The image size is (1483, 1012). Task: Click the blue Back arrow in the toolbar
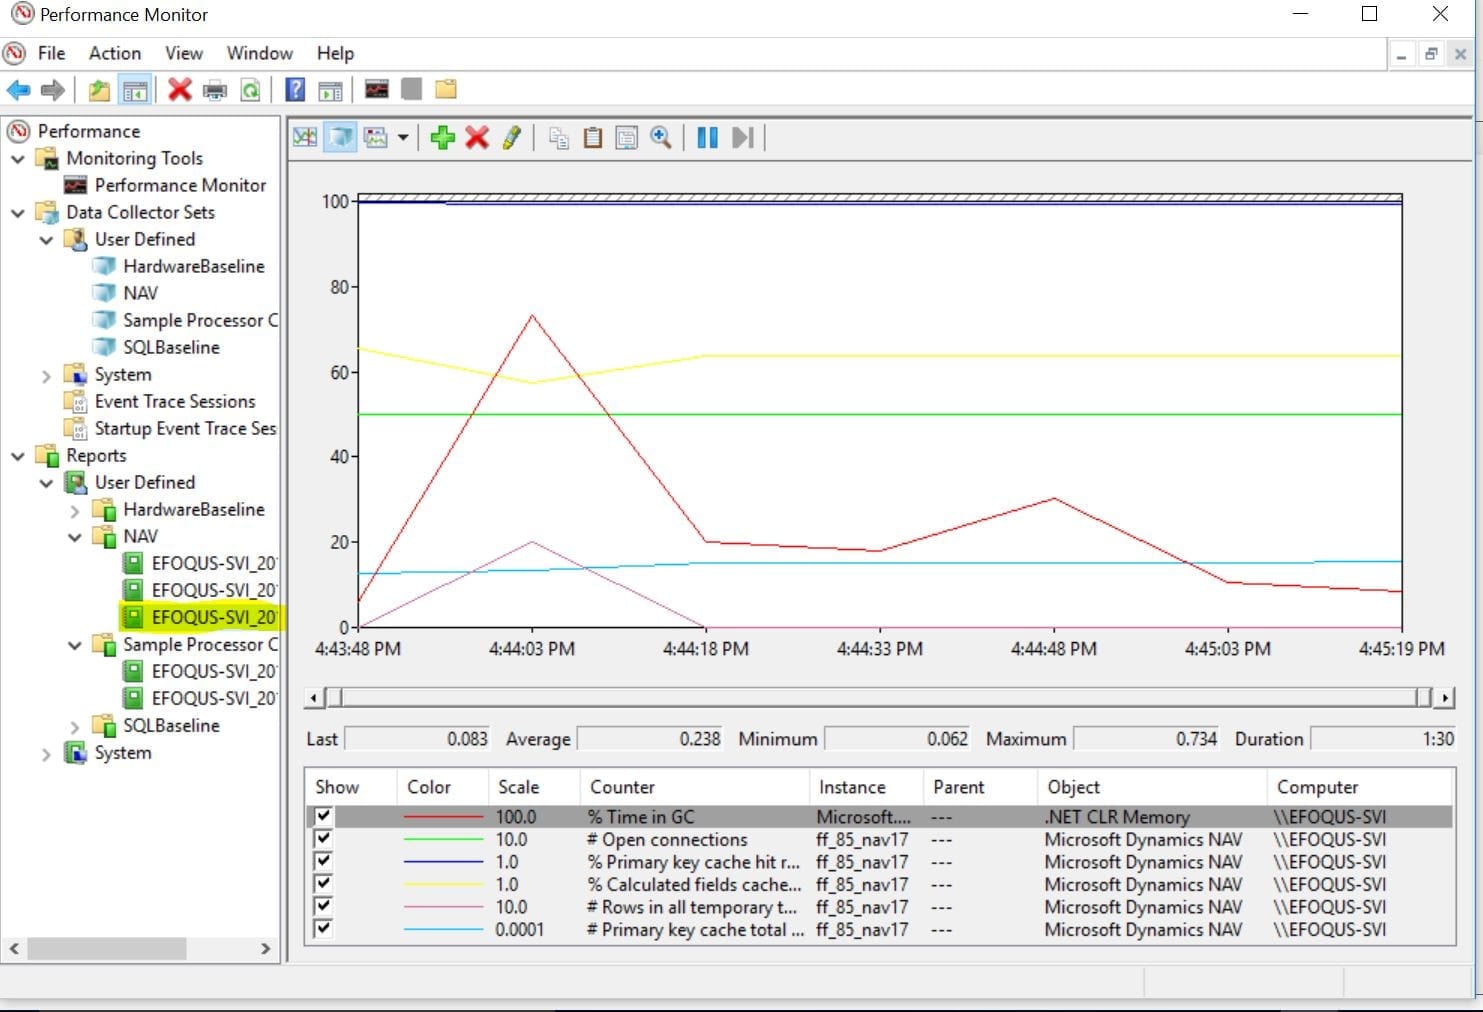point(18,90)
